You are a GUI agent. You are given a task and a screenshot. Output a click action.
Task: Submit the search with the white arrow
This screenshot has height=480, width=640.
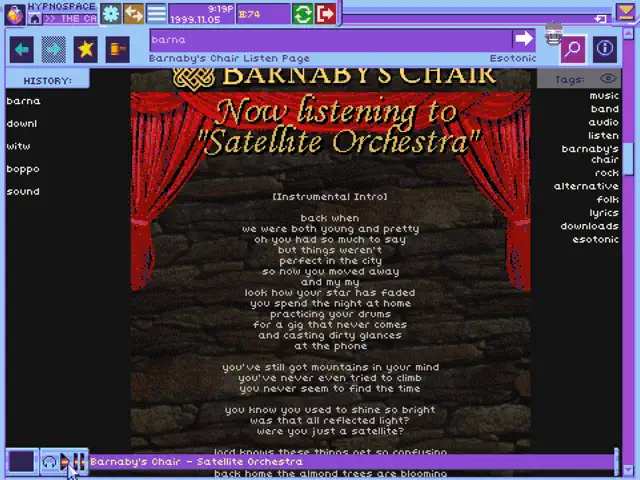click(x=524, y=40)
